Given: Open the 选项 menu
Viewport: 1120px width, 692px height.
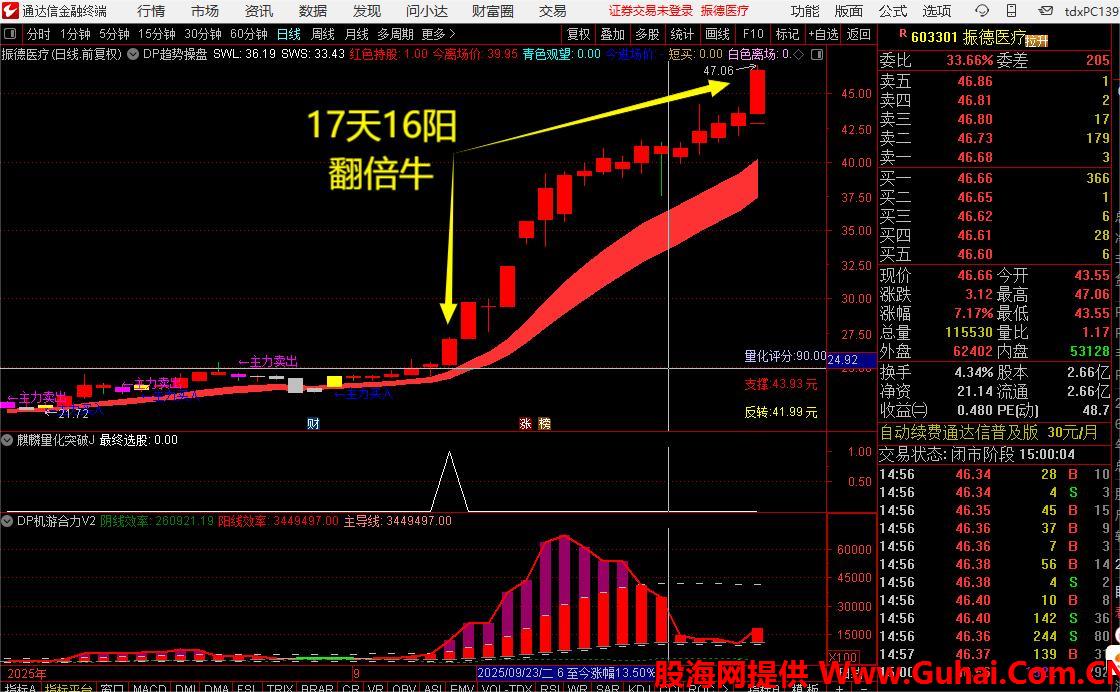Looking at the screenshot, I should coord(936,11).
